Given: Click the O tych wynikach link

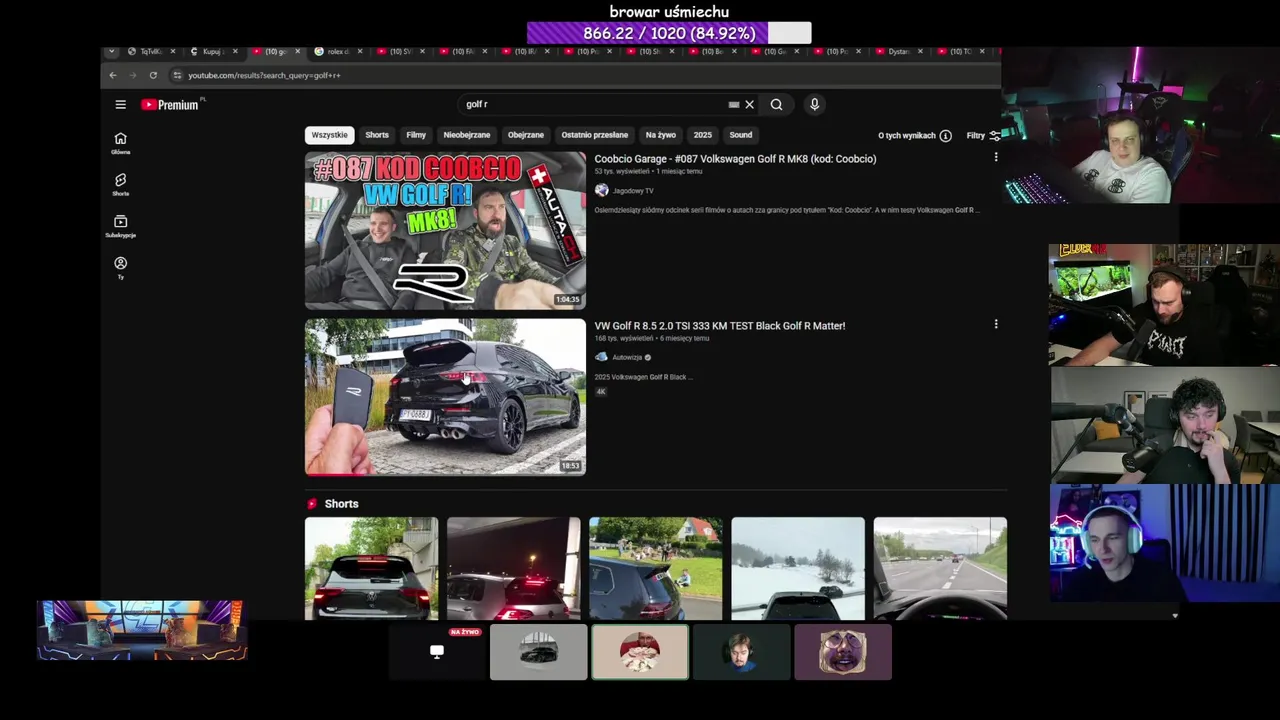Looking at the screenshot, I should tap(907, 135).
